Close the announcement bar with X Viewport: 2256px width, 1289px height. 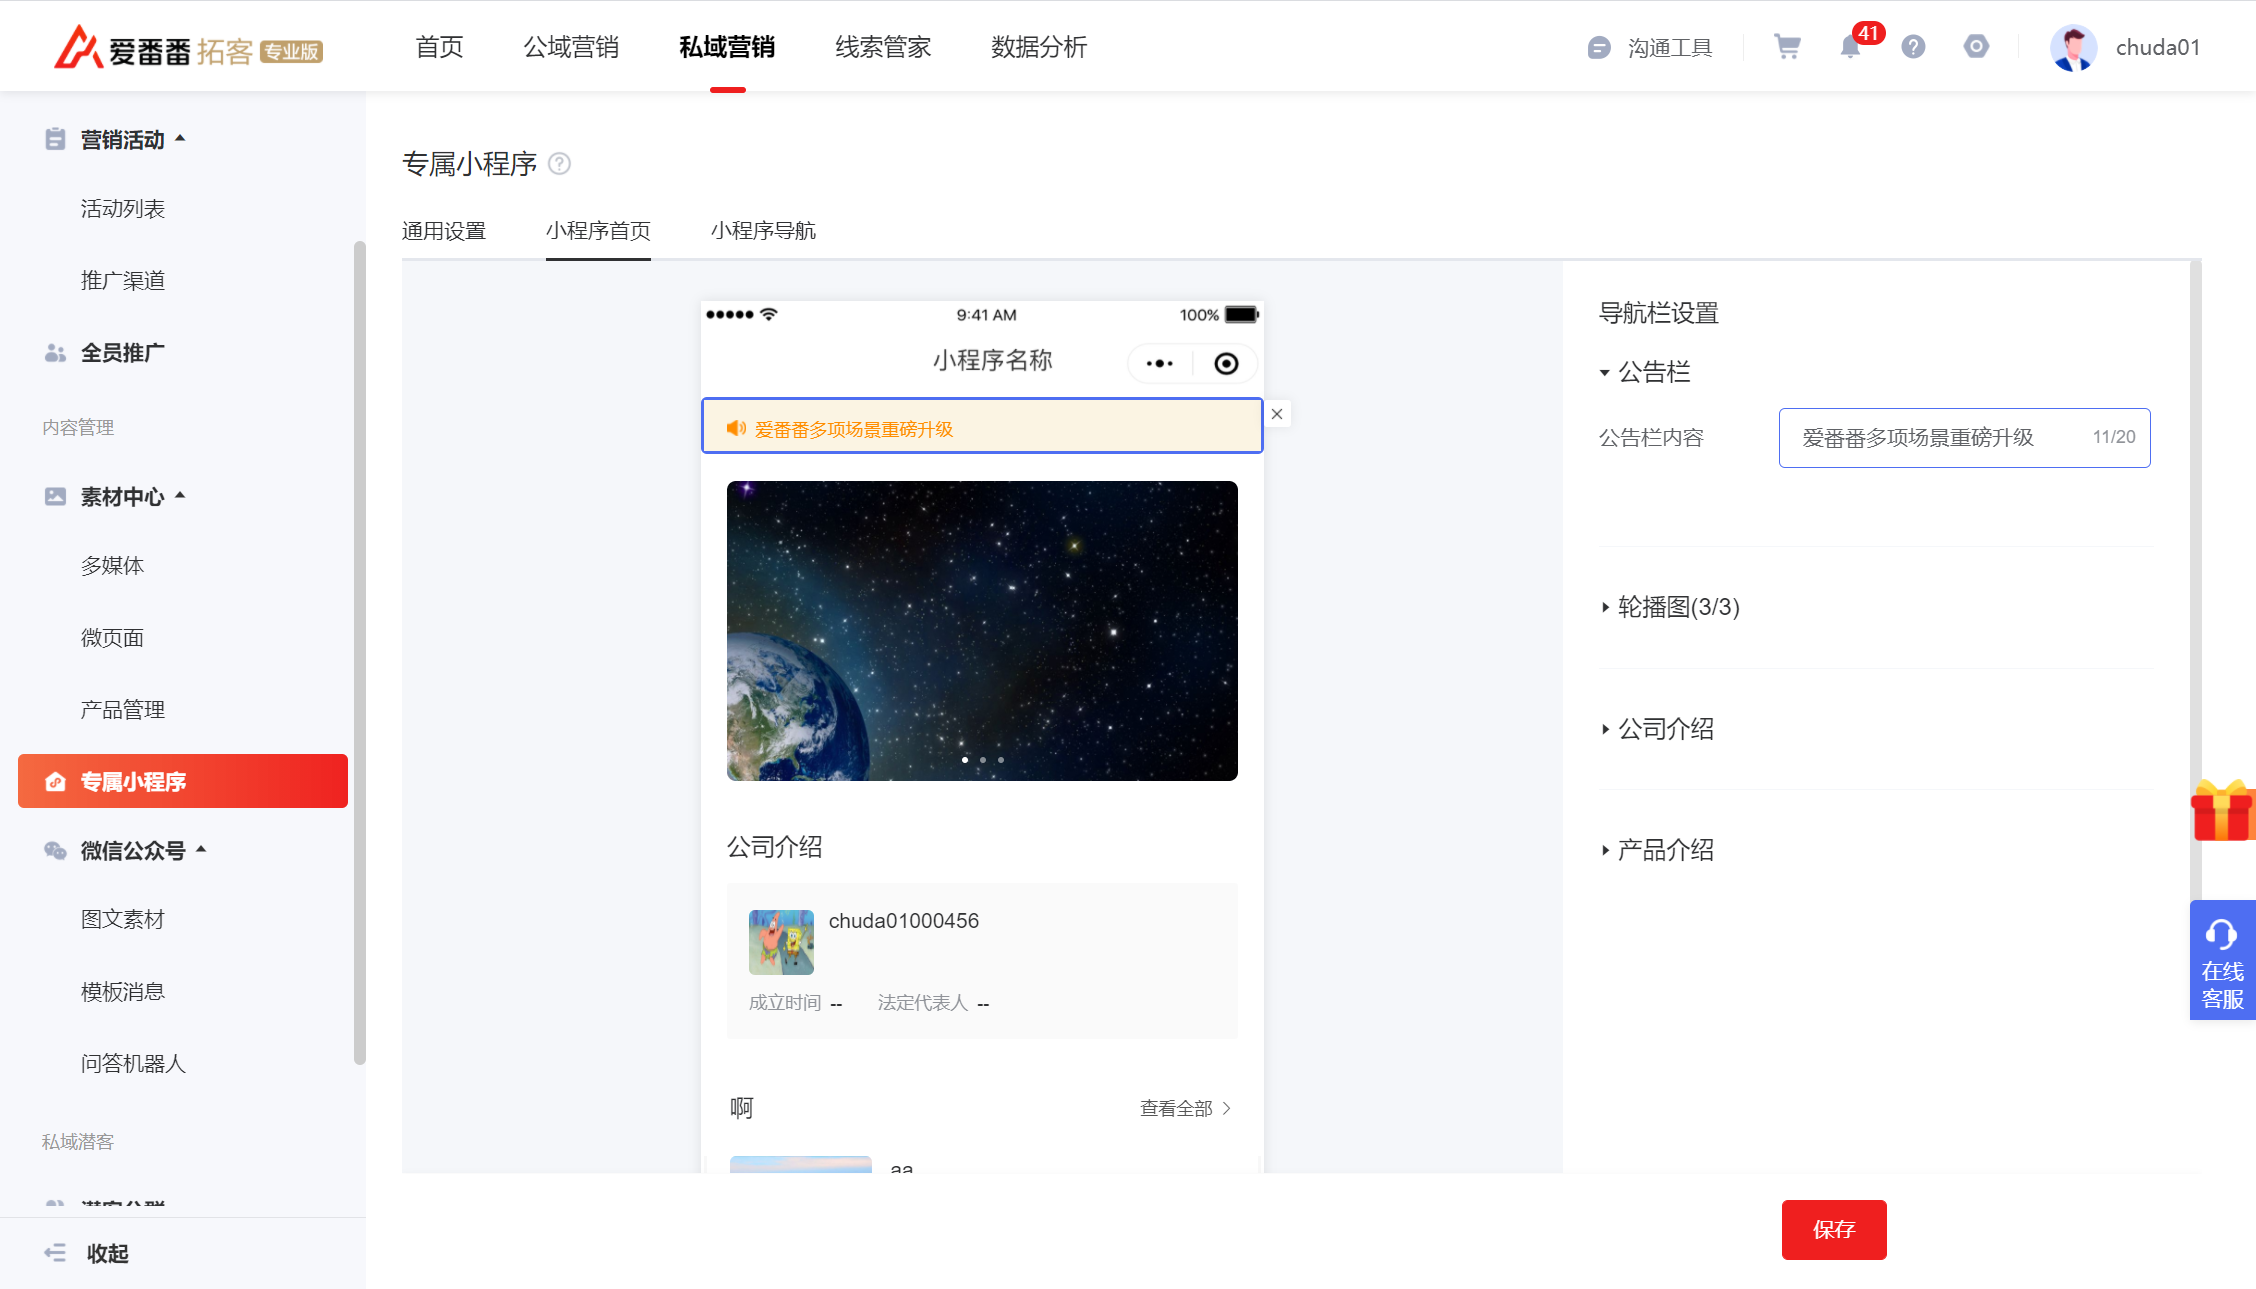pos(1277,414)
